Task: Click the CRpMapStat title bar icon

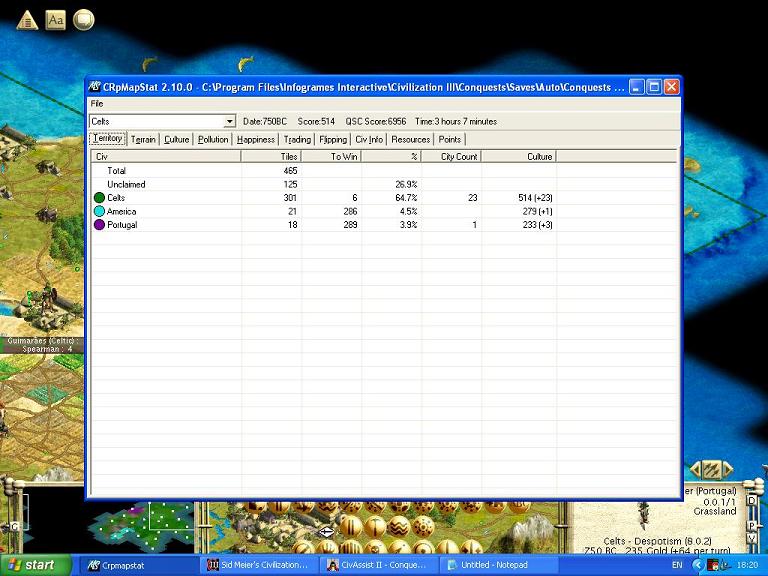Action: [94, 87]
